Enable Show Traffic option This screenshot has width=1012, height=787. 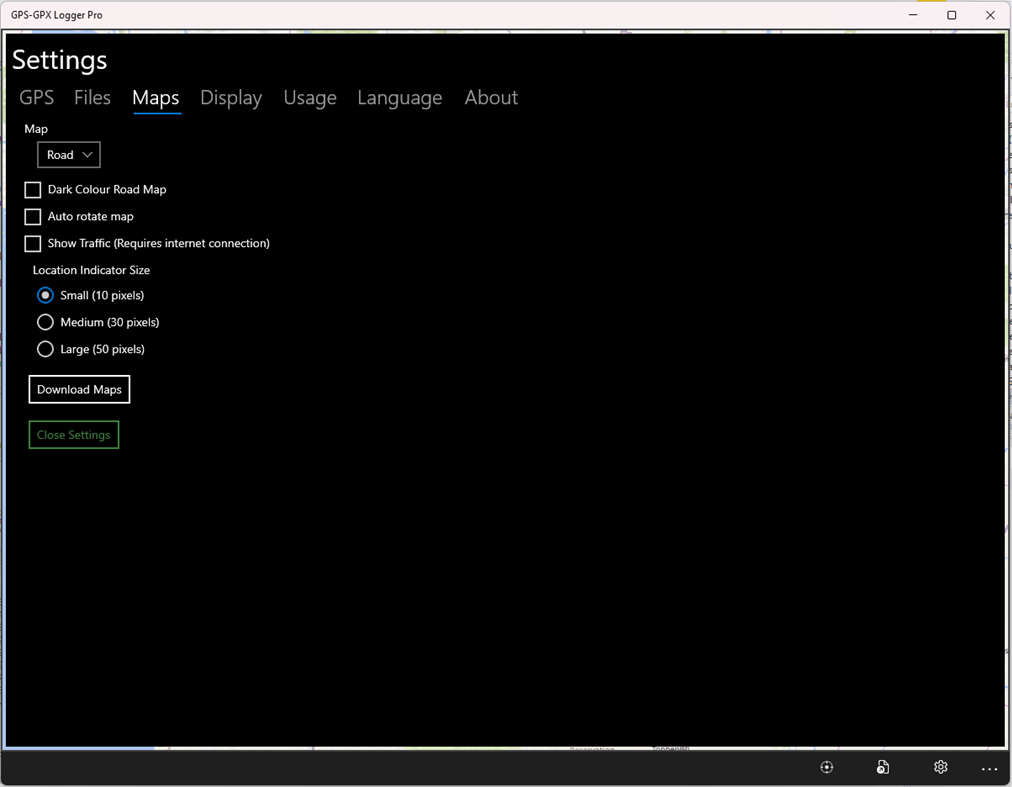[32, 243]
